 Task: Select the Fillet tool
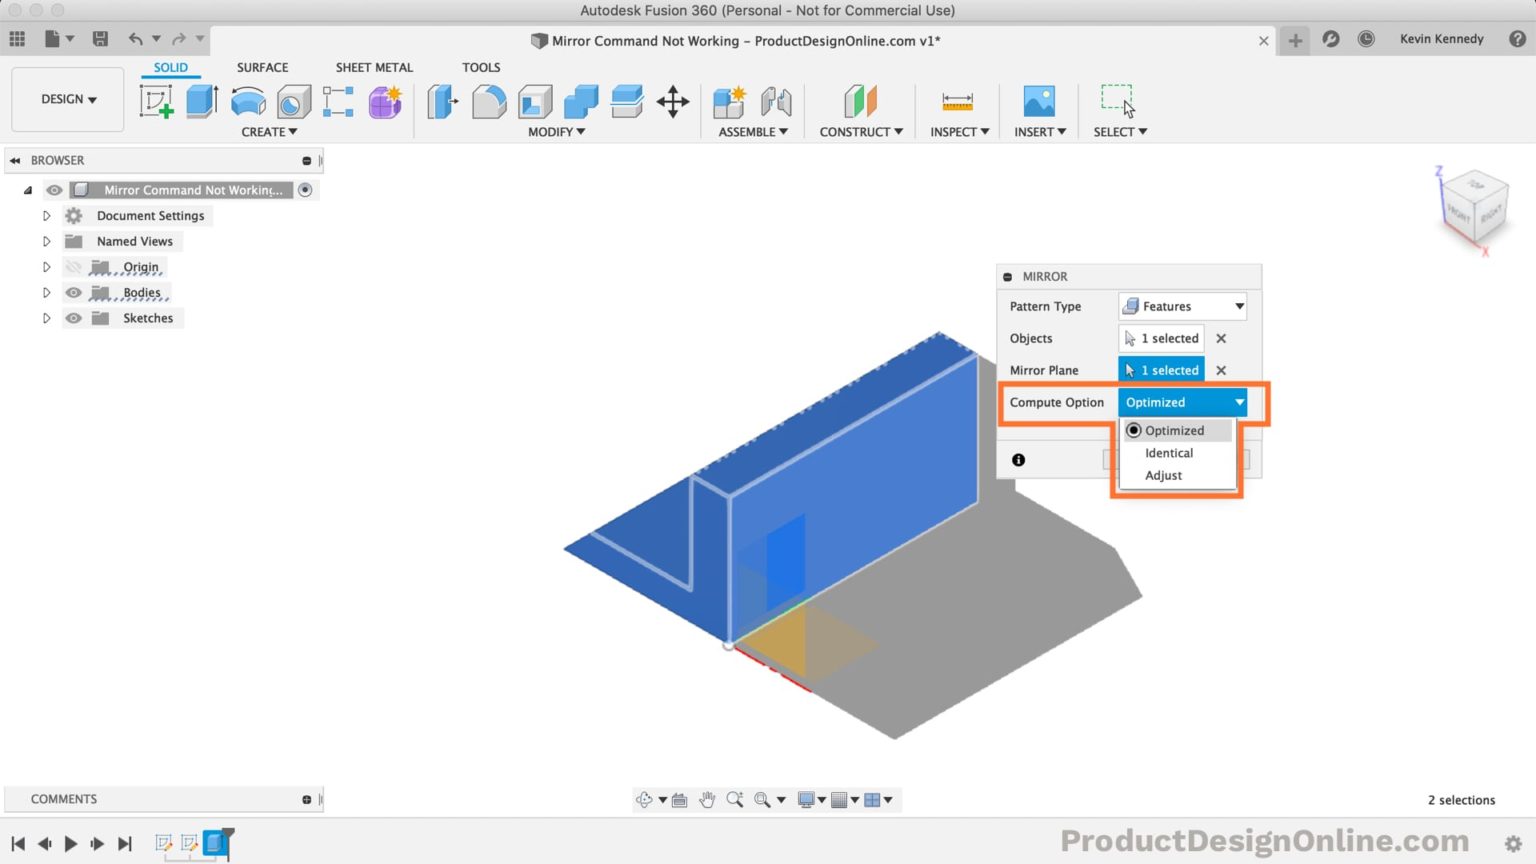[x=489, y=101]
